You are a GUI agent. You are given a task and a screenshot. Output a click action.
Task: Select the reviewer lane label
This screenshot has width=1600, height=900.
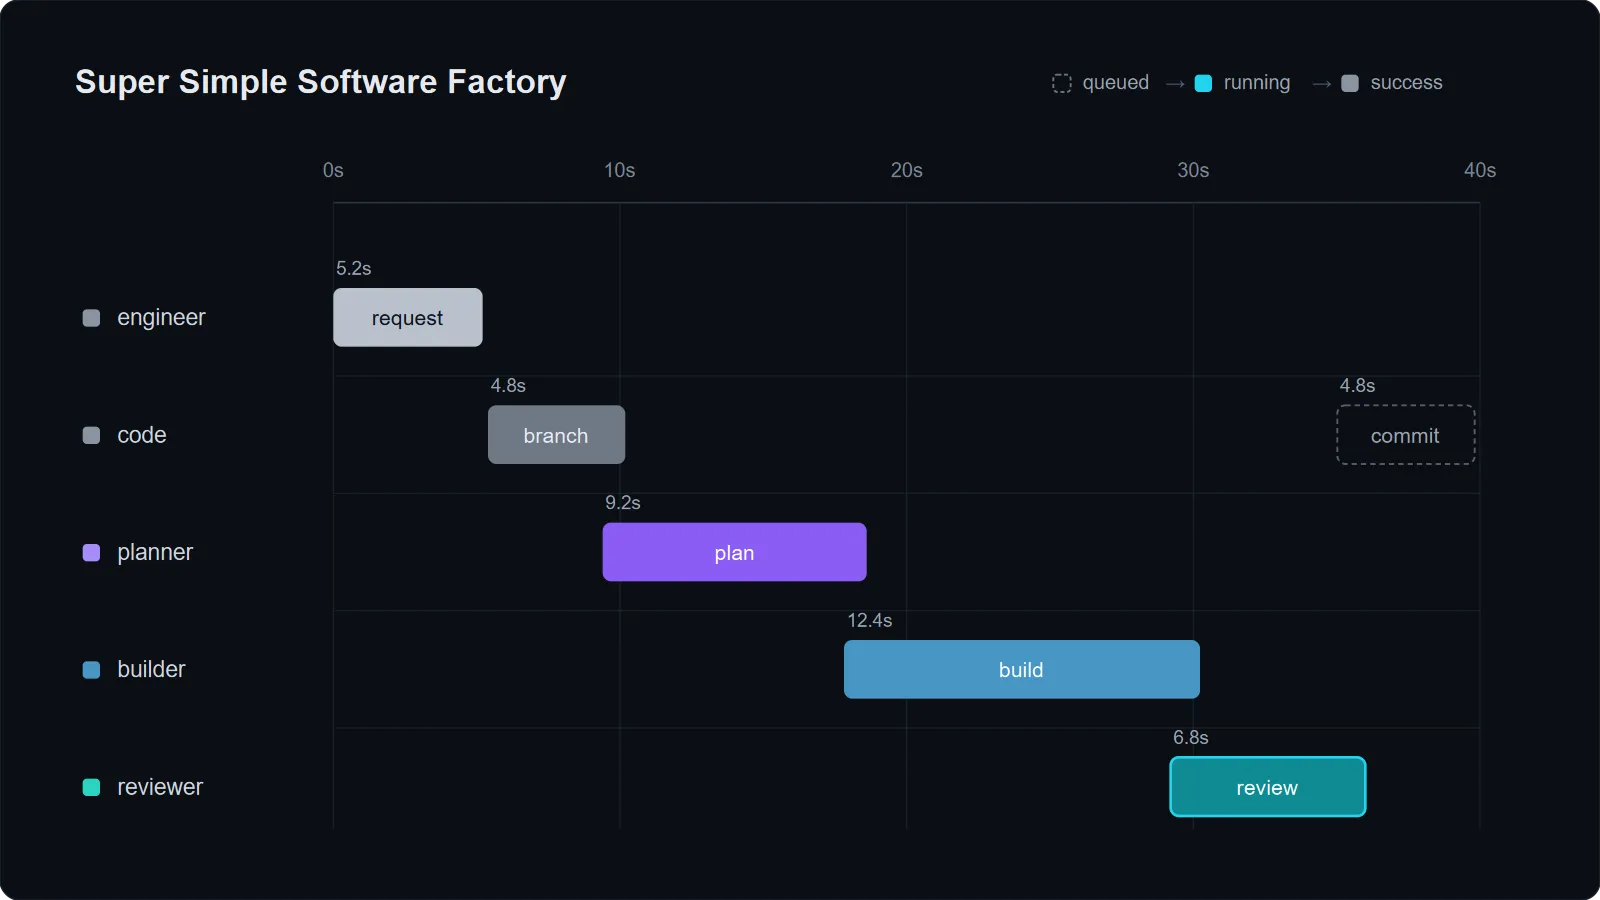pyautogui.click(x=160, y=787)
